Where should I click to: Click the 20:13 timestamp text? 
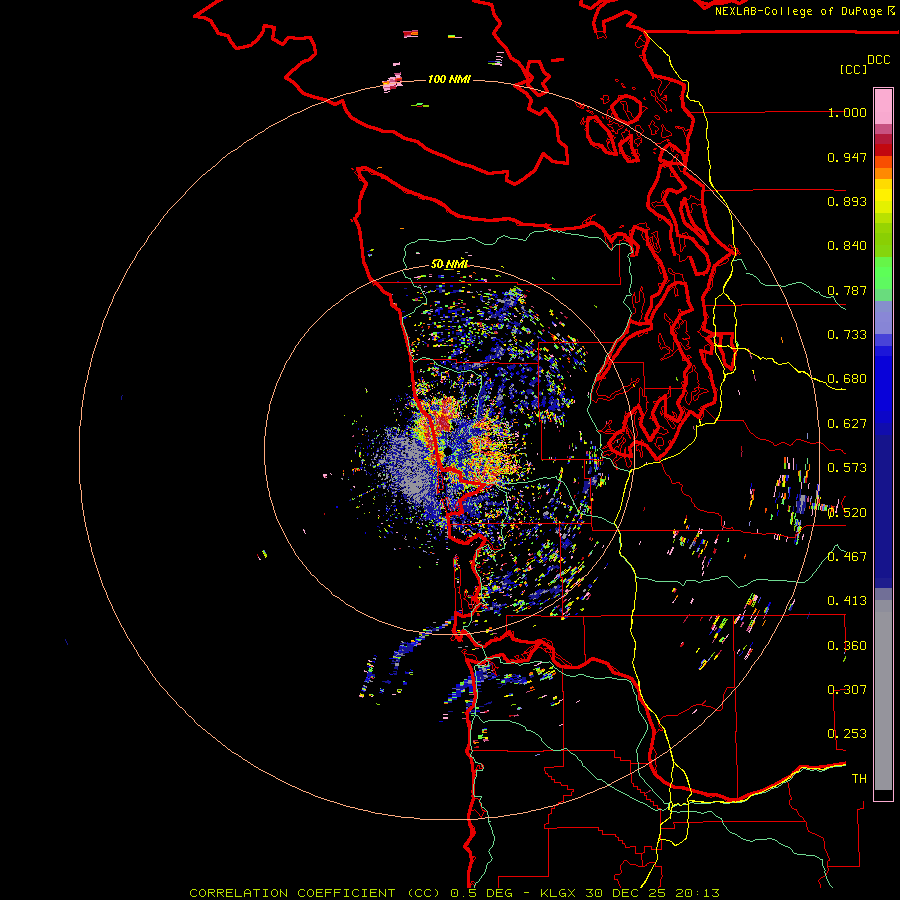(x=697, y=893)
